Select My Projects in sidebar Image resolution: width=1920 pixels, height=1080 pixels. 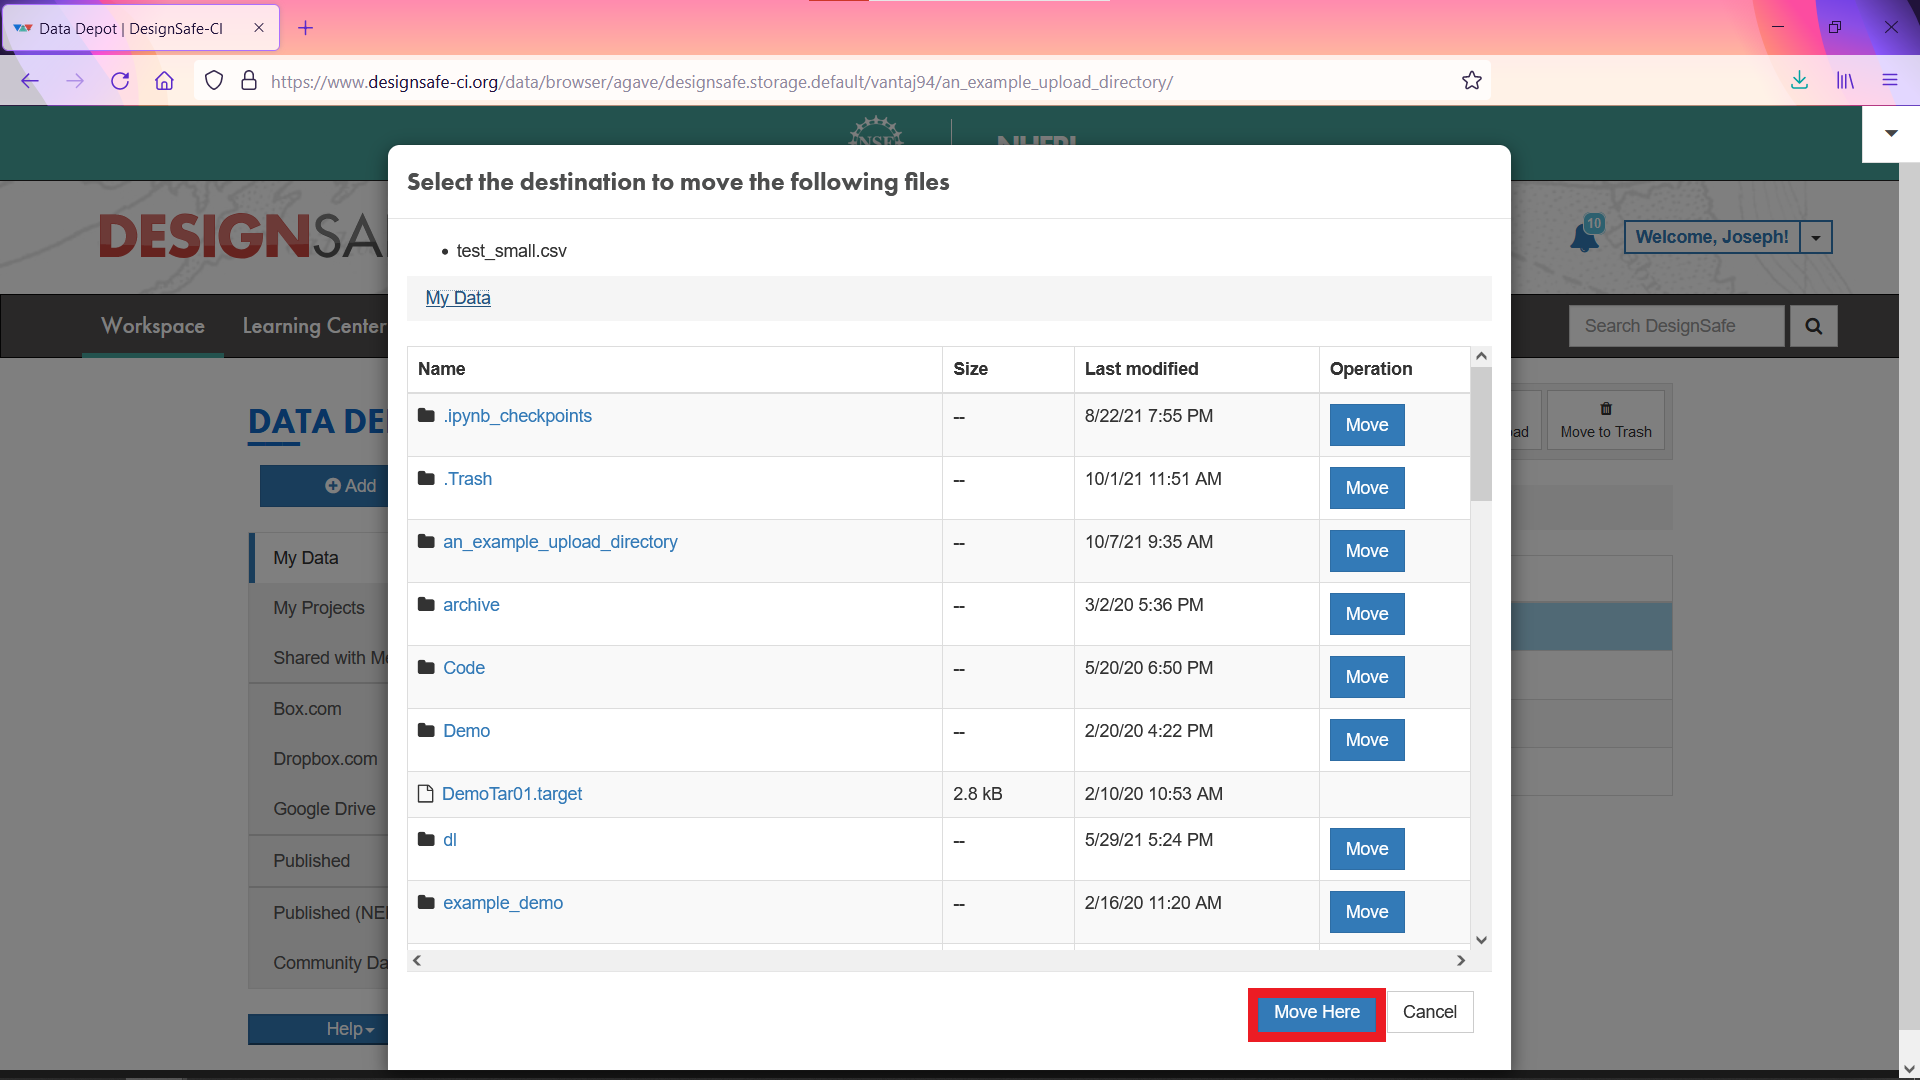tap(319, 608)
